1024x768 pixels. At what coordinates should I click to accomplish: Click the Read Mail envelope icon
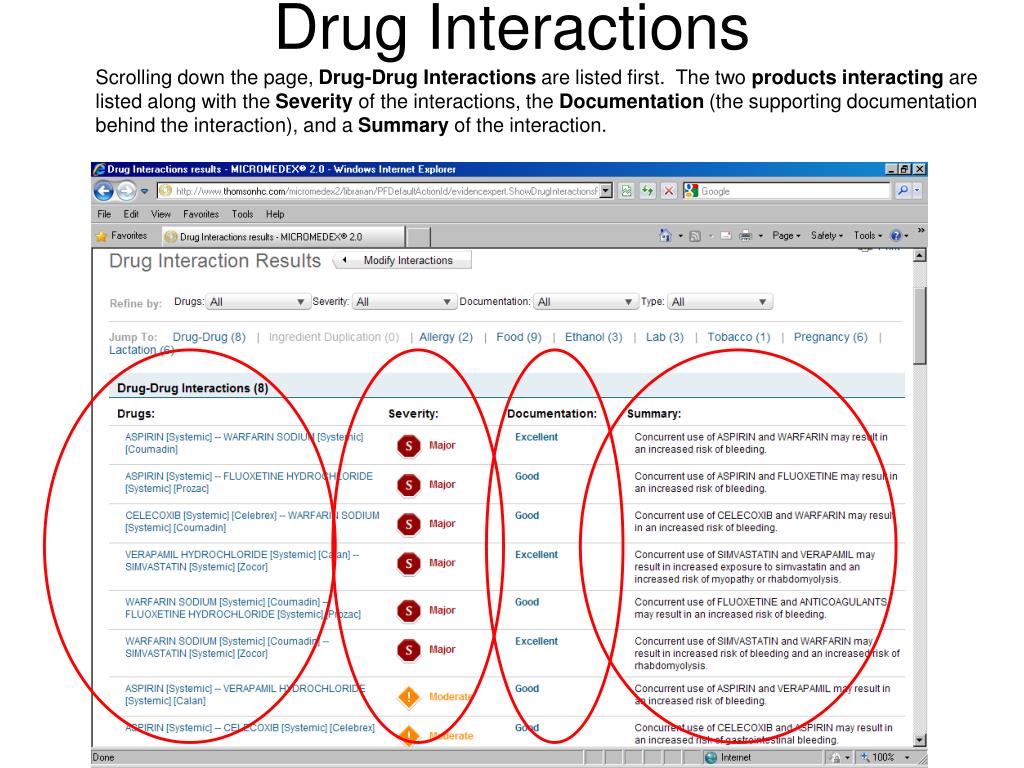tap(726, 236)
